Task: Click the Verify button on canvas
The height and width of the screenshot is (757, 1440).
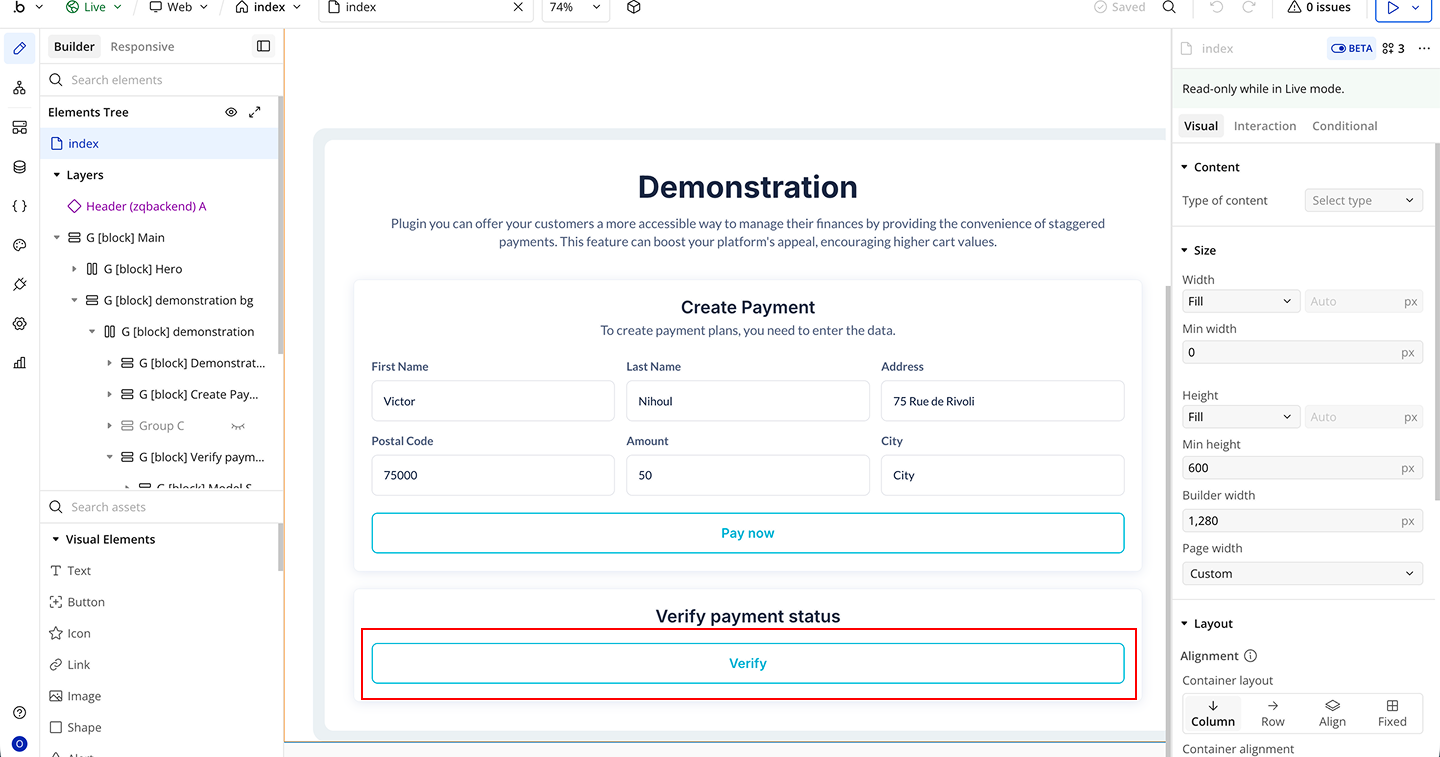Action: pos(748,663)
